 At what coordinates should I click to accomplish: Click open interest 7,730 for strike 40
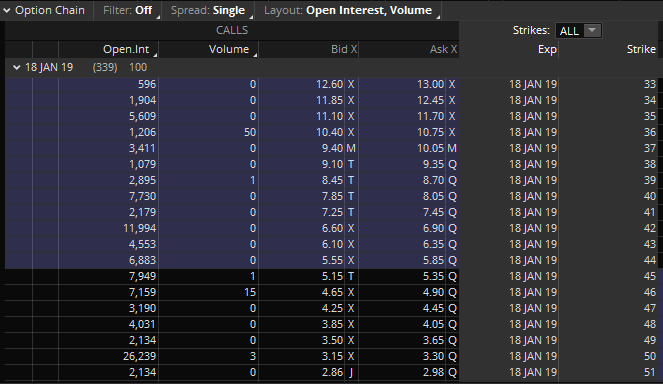point(142,197)
